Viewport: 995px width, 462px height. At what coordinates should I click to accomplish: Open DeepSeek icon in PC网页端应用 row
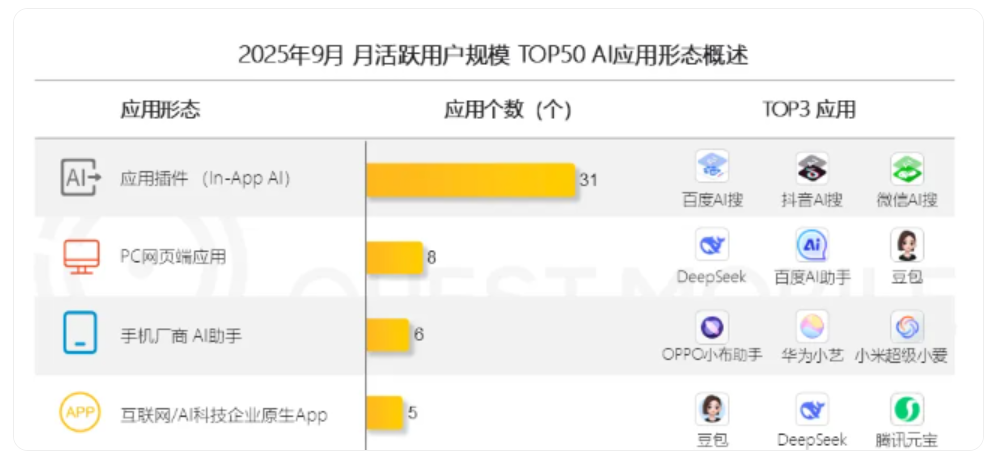click(x=712, y=245)
